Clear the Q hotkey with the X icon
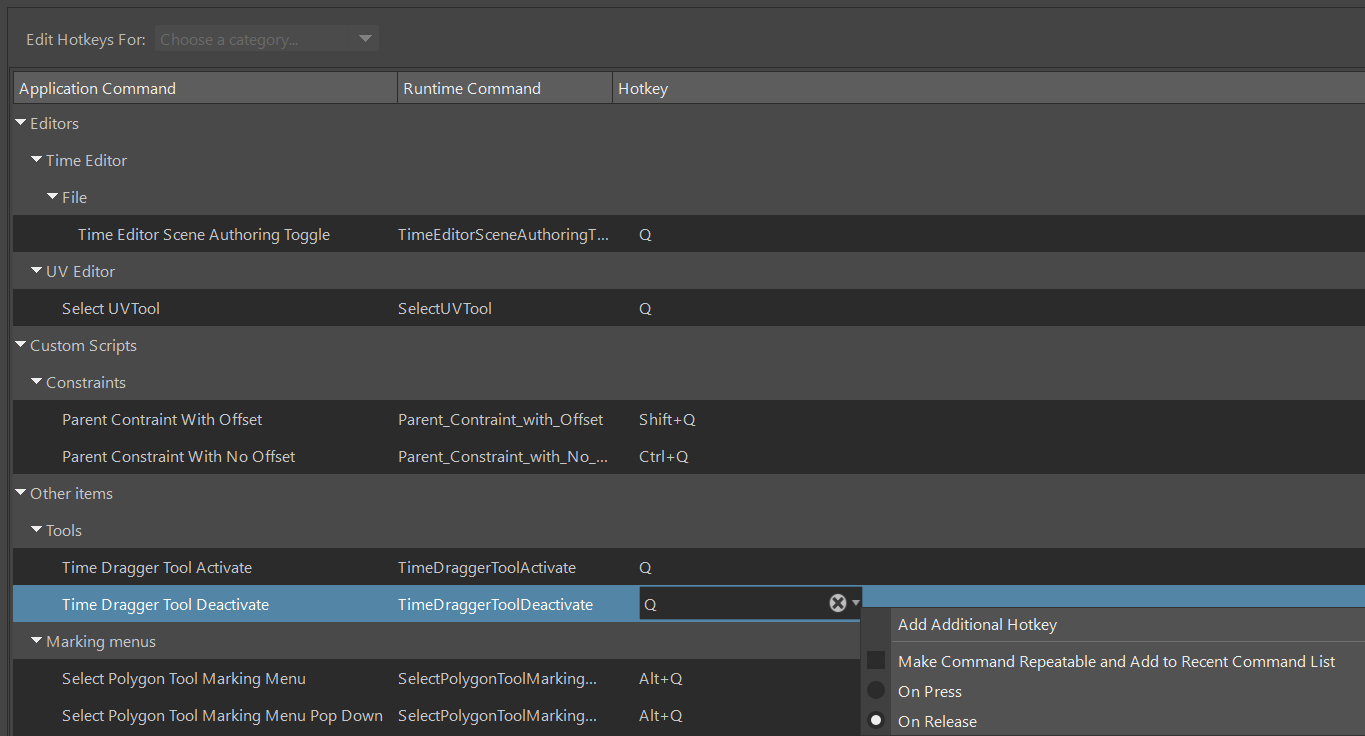 point(838,603)
